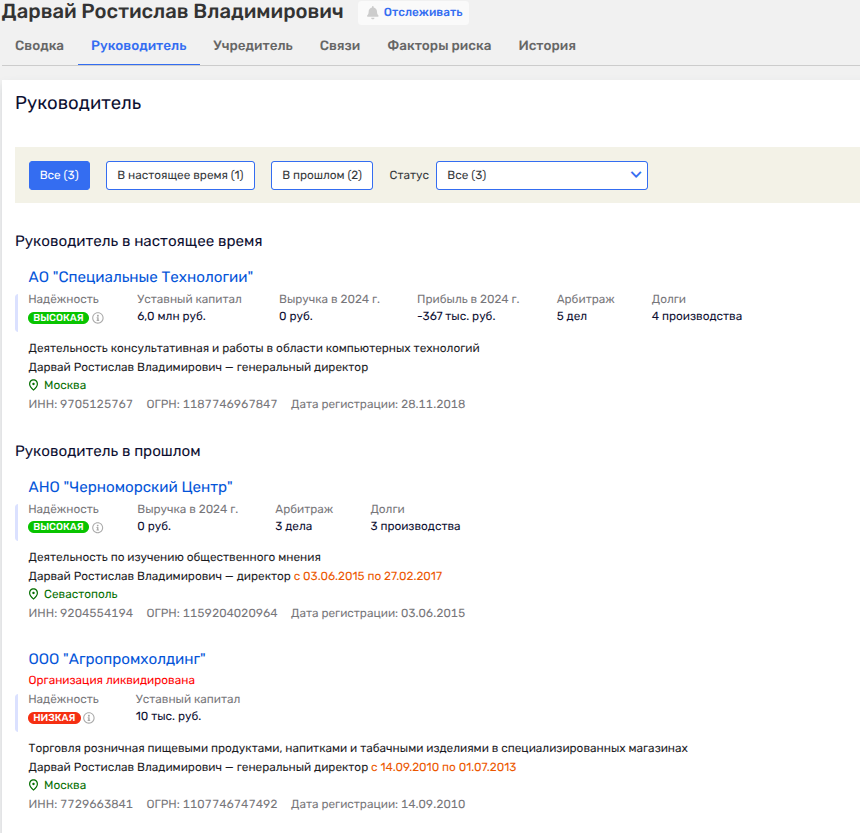The width and height of the screenshot is (860, 833).
Task: Filter by В настоящее время (1)
Action: click(x=180, y=175)
